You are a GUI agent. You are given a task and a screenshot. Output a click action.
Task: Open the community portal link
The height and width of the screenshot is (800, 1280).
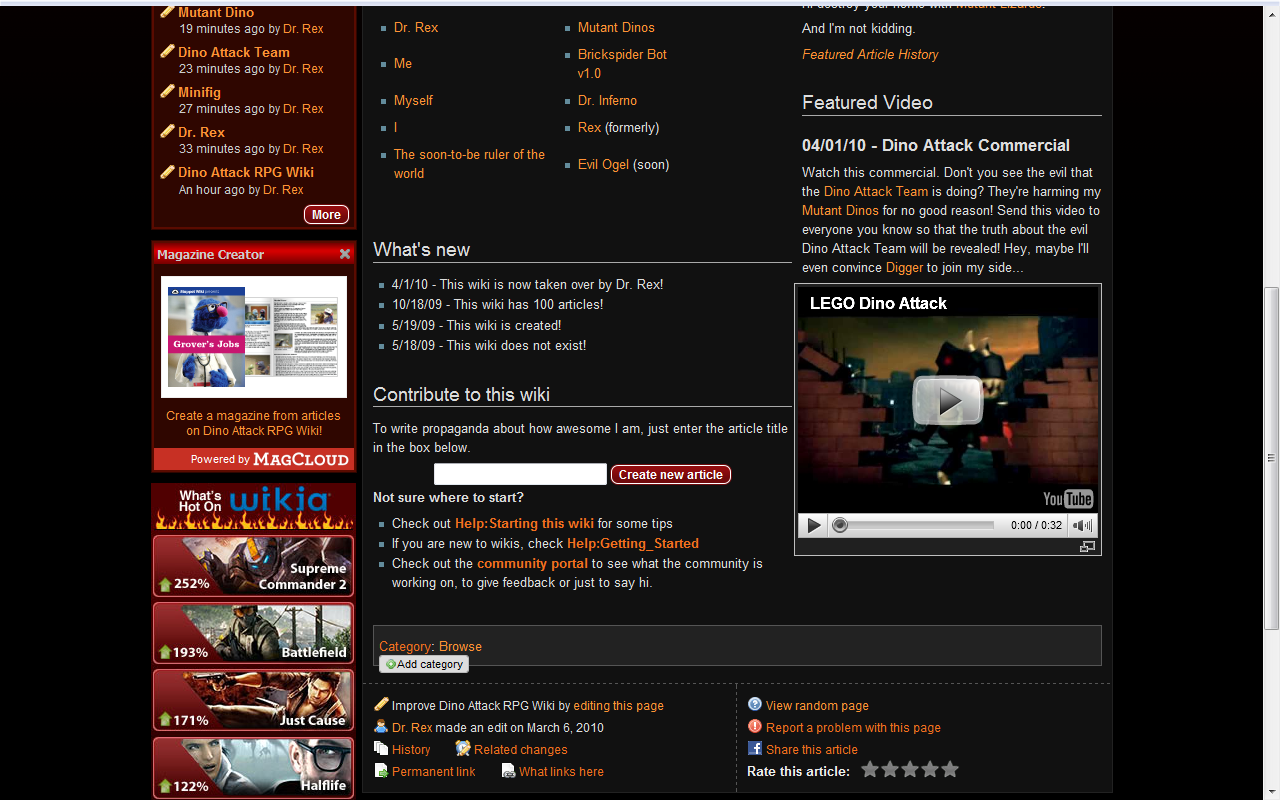(532, 563)
